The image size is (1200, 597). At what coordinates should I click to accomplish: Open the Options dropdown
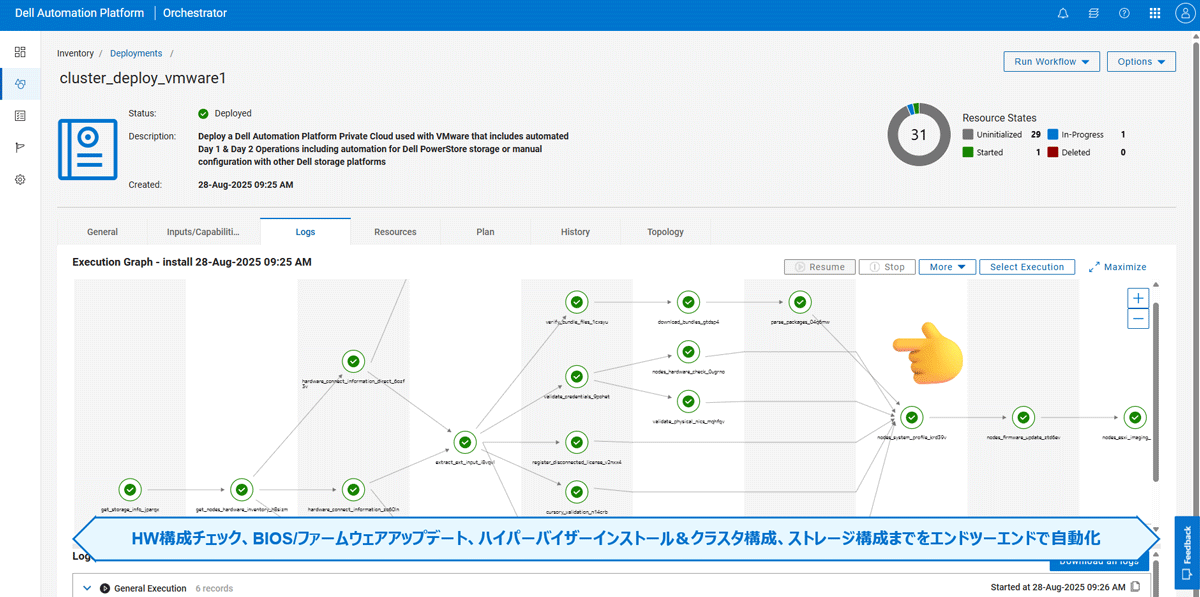pos(1141,62)
